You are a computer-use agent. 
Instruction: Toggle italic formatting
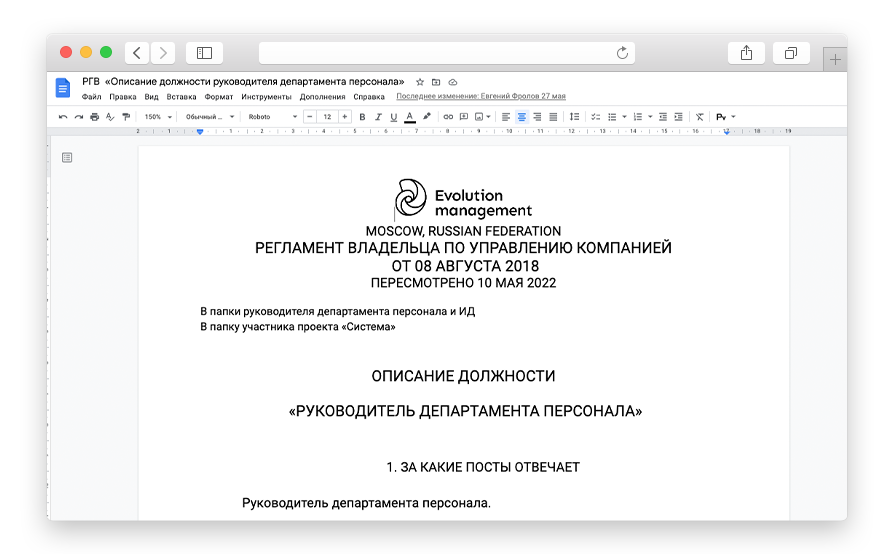pos(378,117)
